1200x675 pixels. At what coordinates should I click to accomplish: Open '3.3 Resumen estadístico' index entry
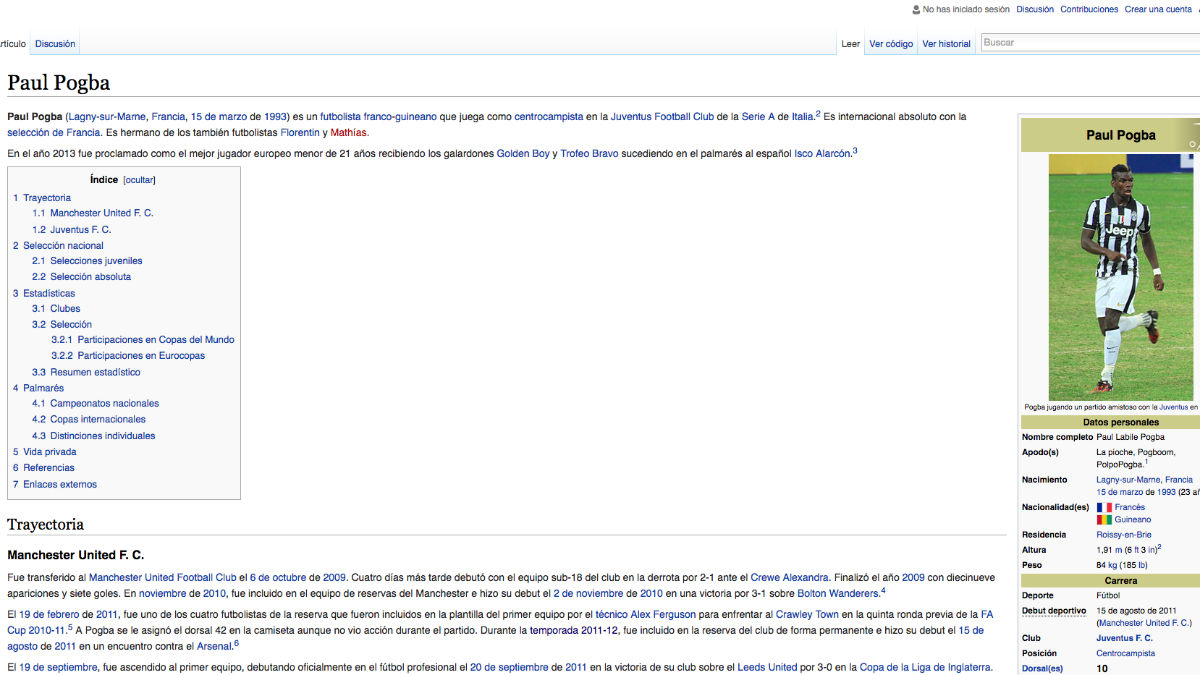coord(86,372)
